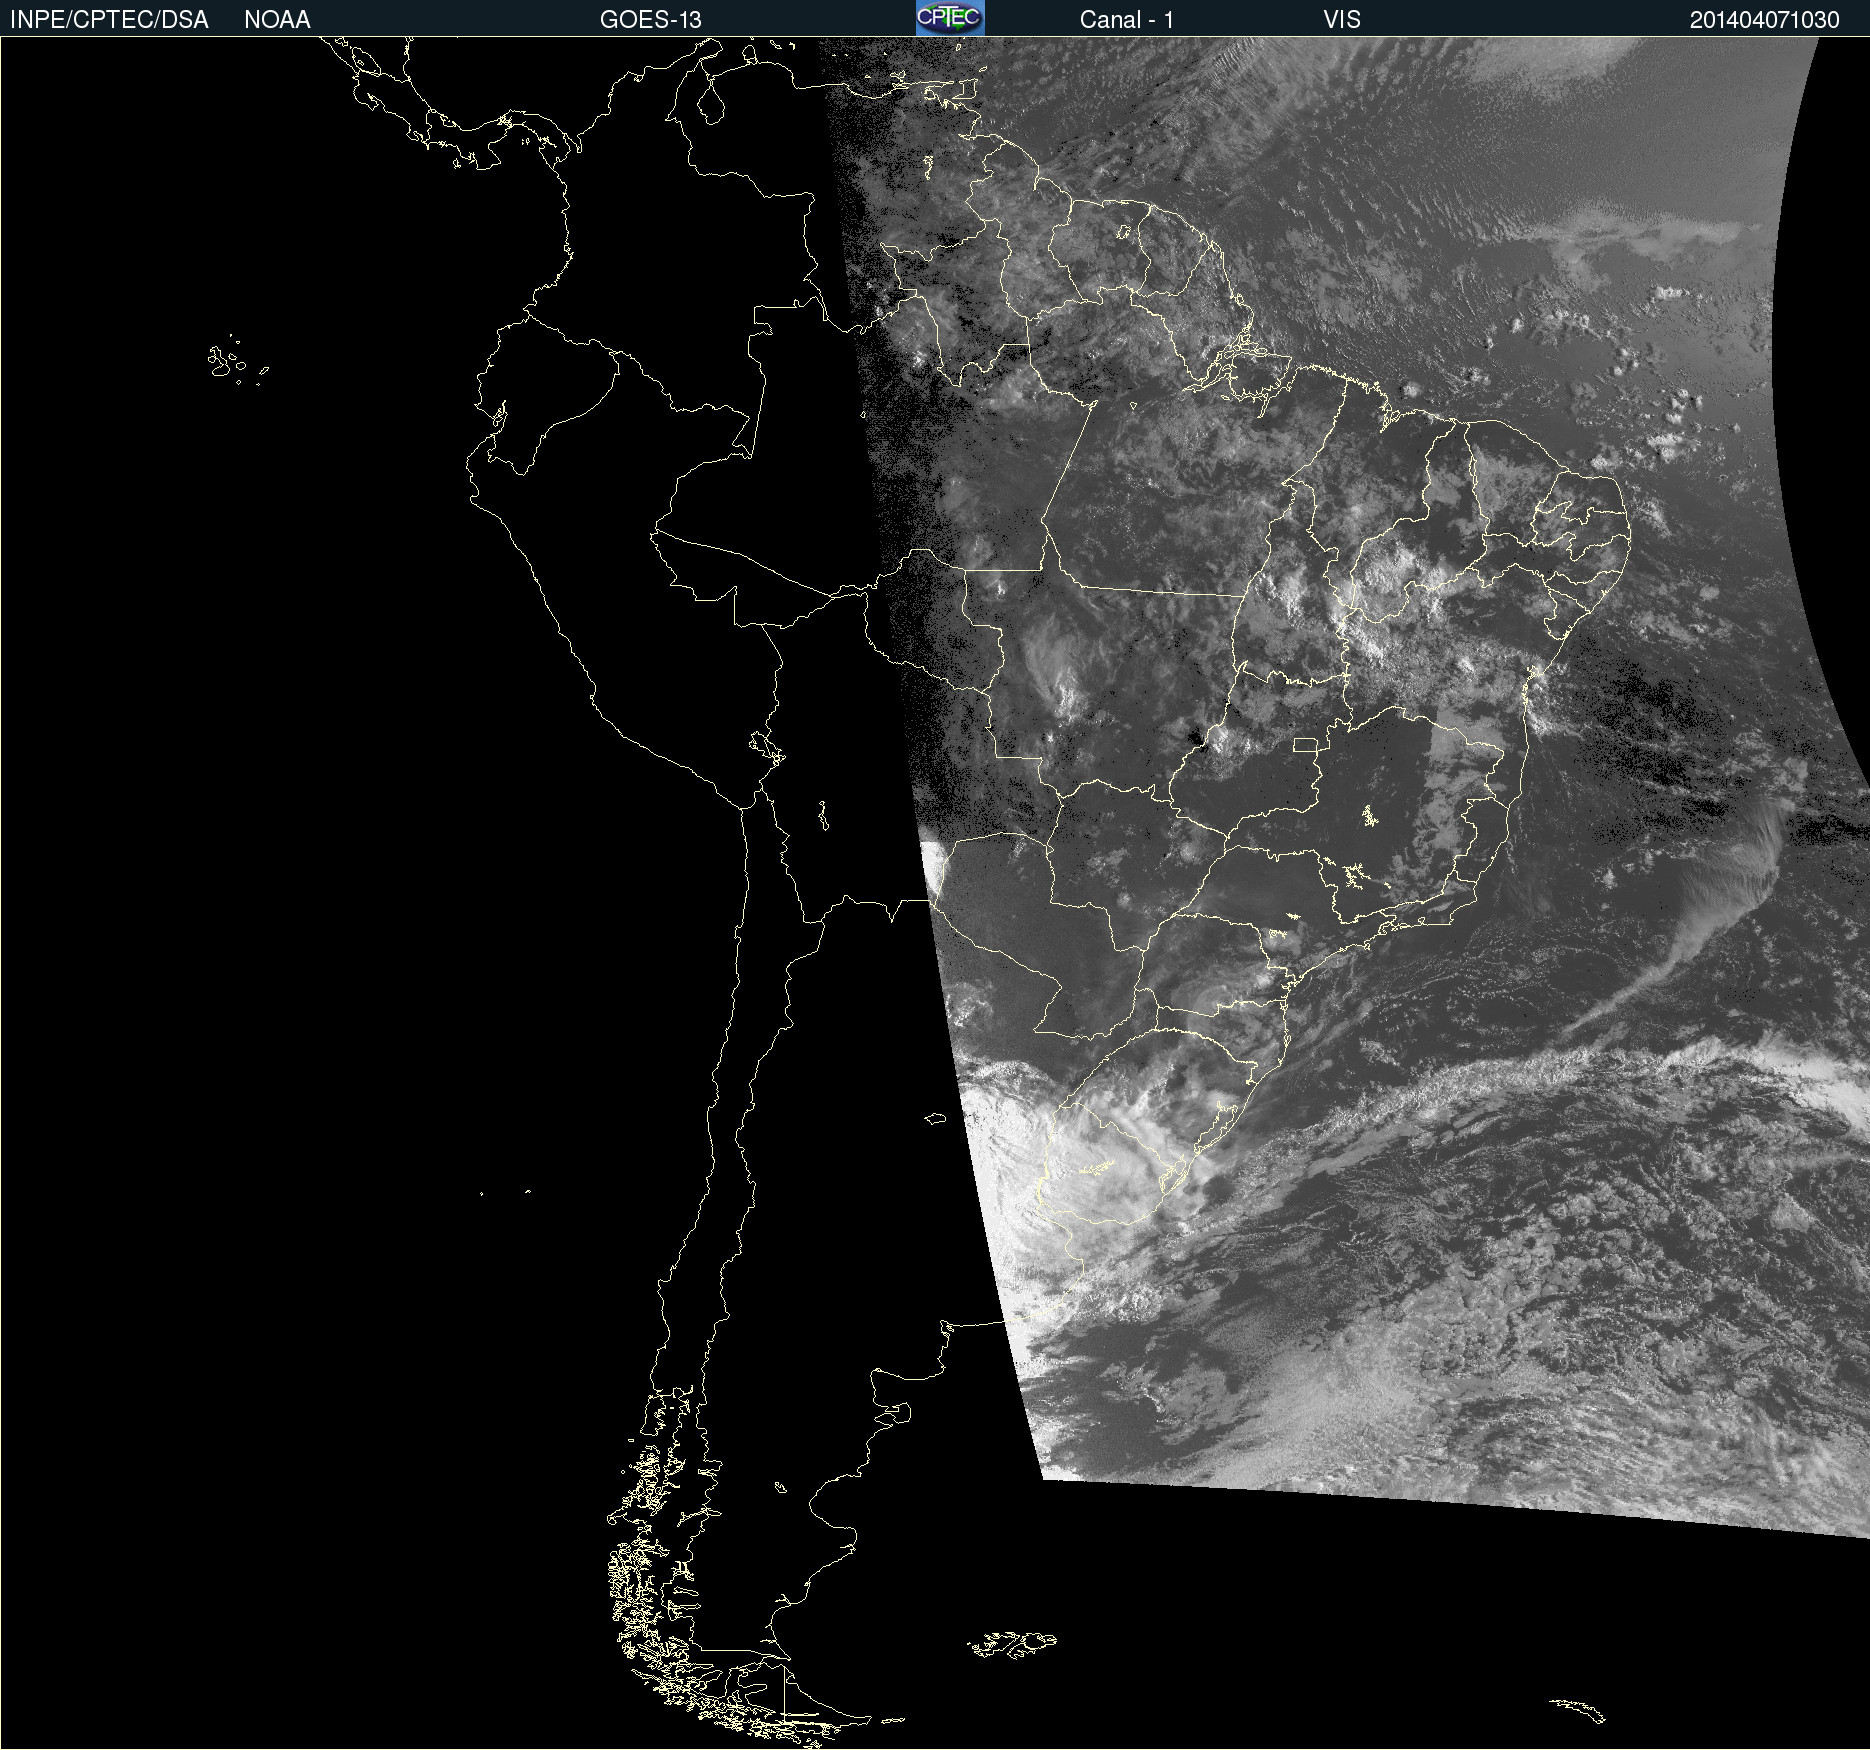This screenshot has height=1750, width=1870.
Task: Click the VIS label in the header
Action: coord(1342,20)
